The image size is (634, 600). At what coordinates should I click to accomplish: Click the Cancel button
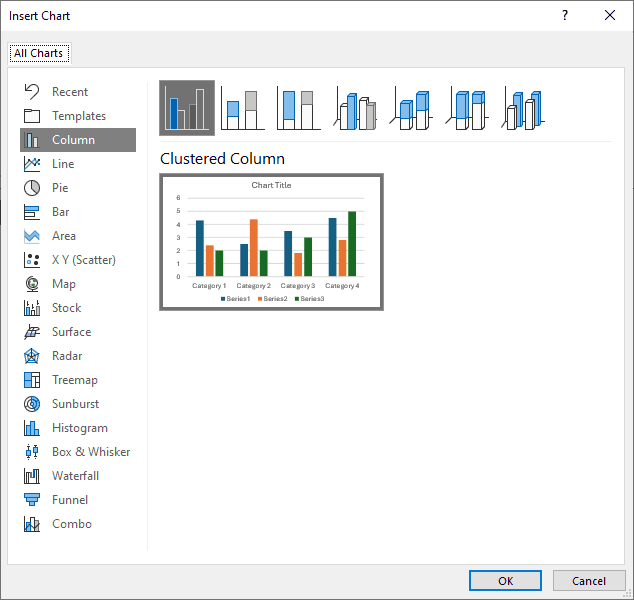(589, 581)
